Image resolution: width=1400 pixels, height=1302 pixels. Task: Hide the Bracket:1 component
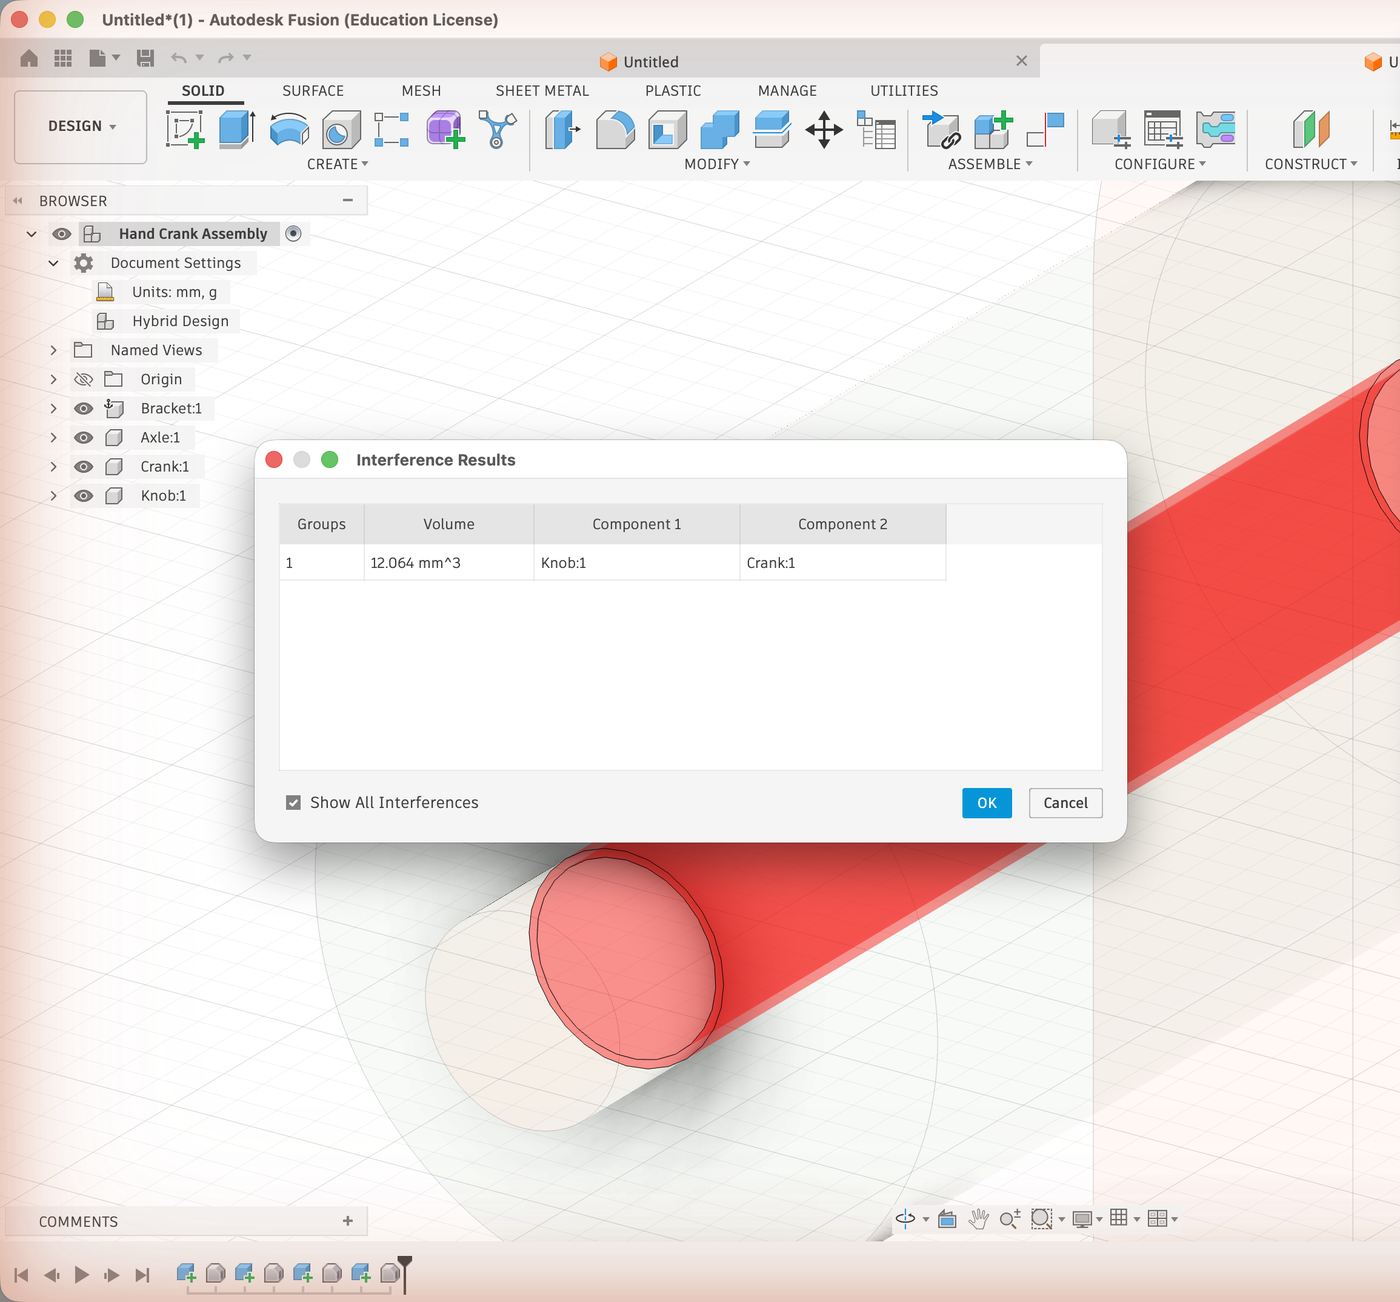(84, 409)
